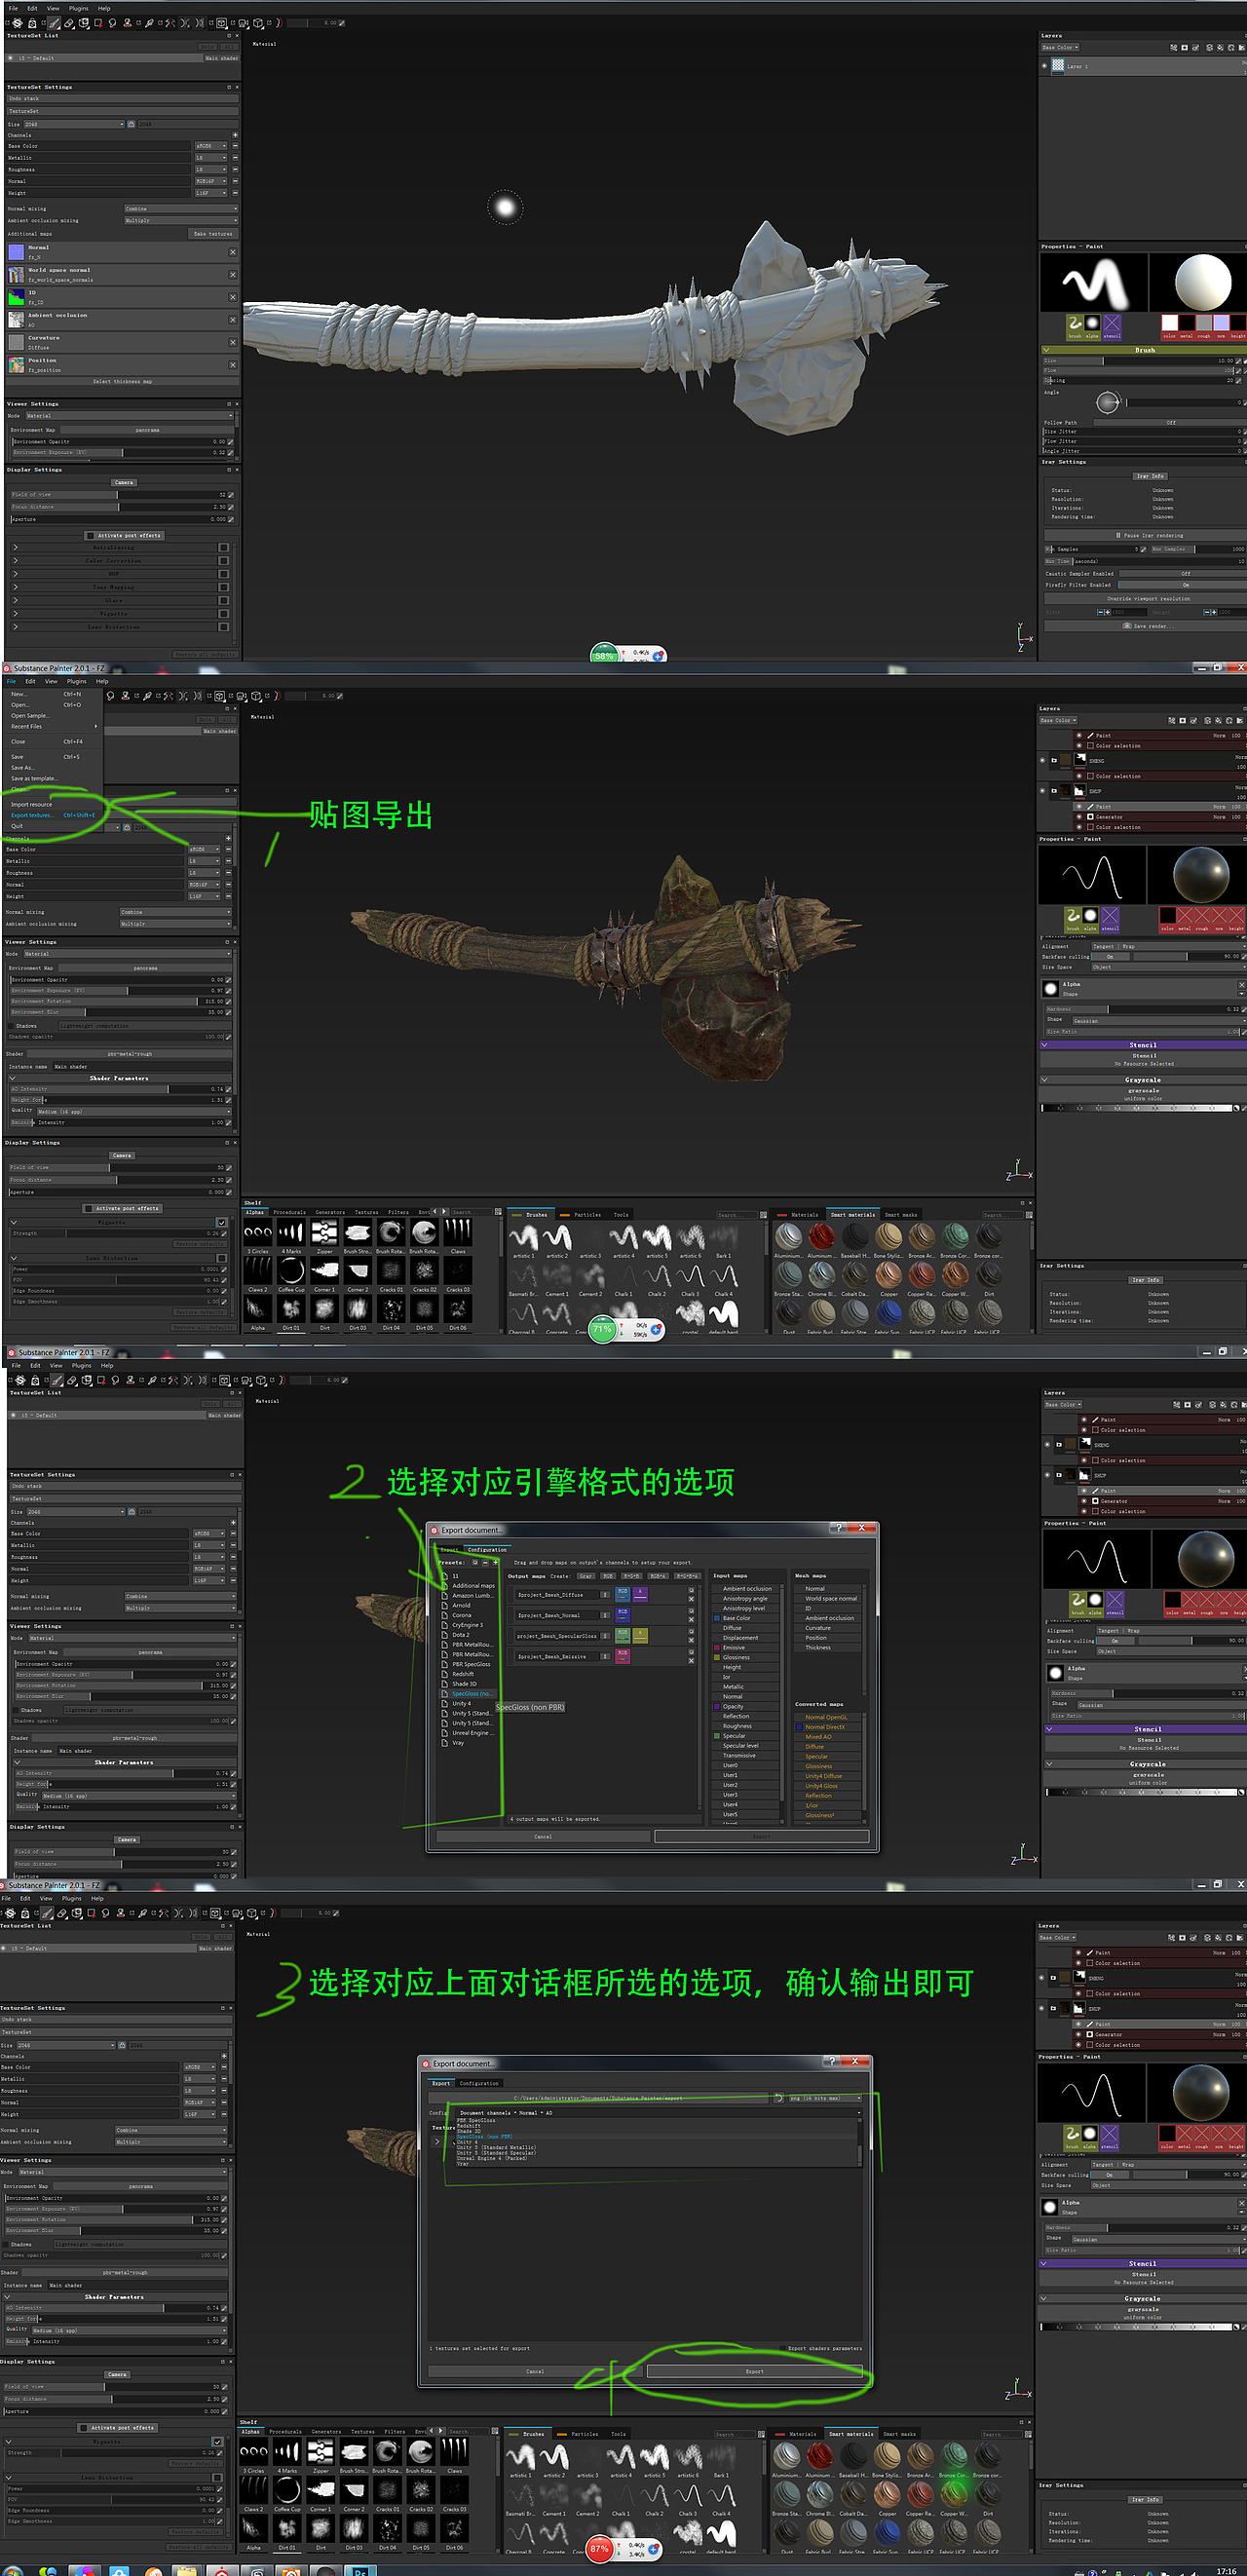
Task: Create a Gray output map
Action: click(586, 1577)
